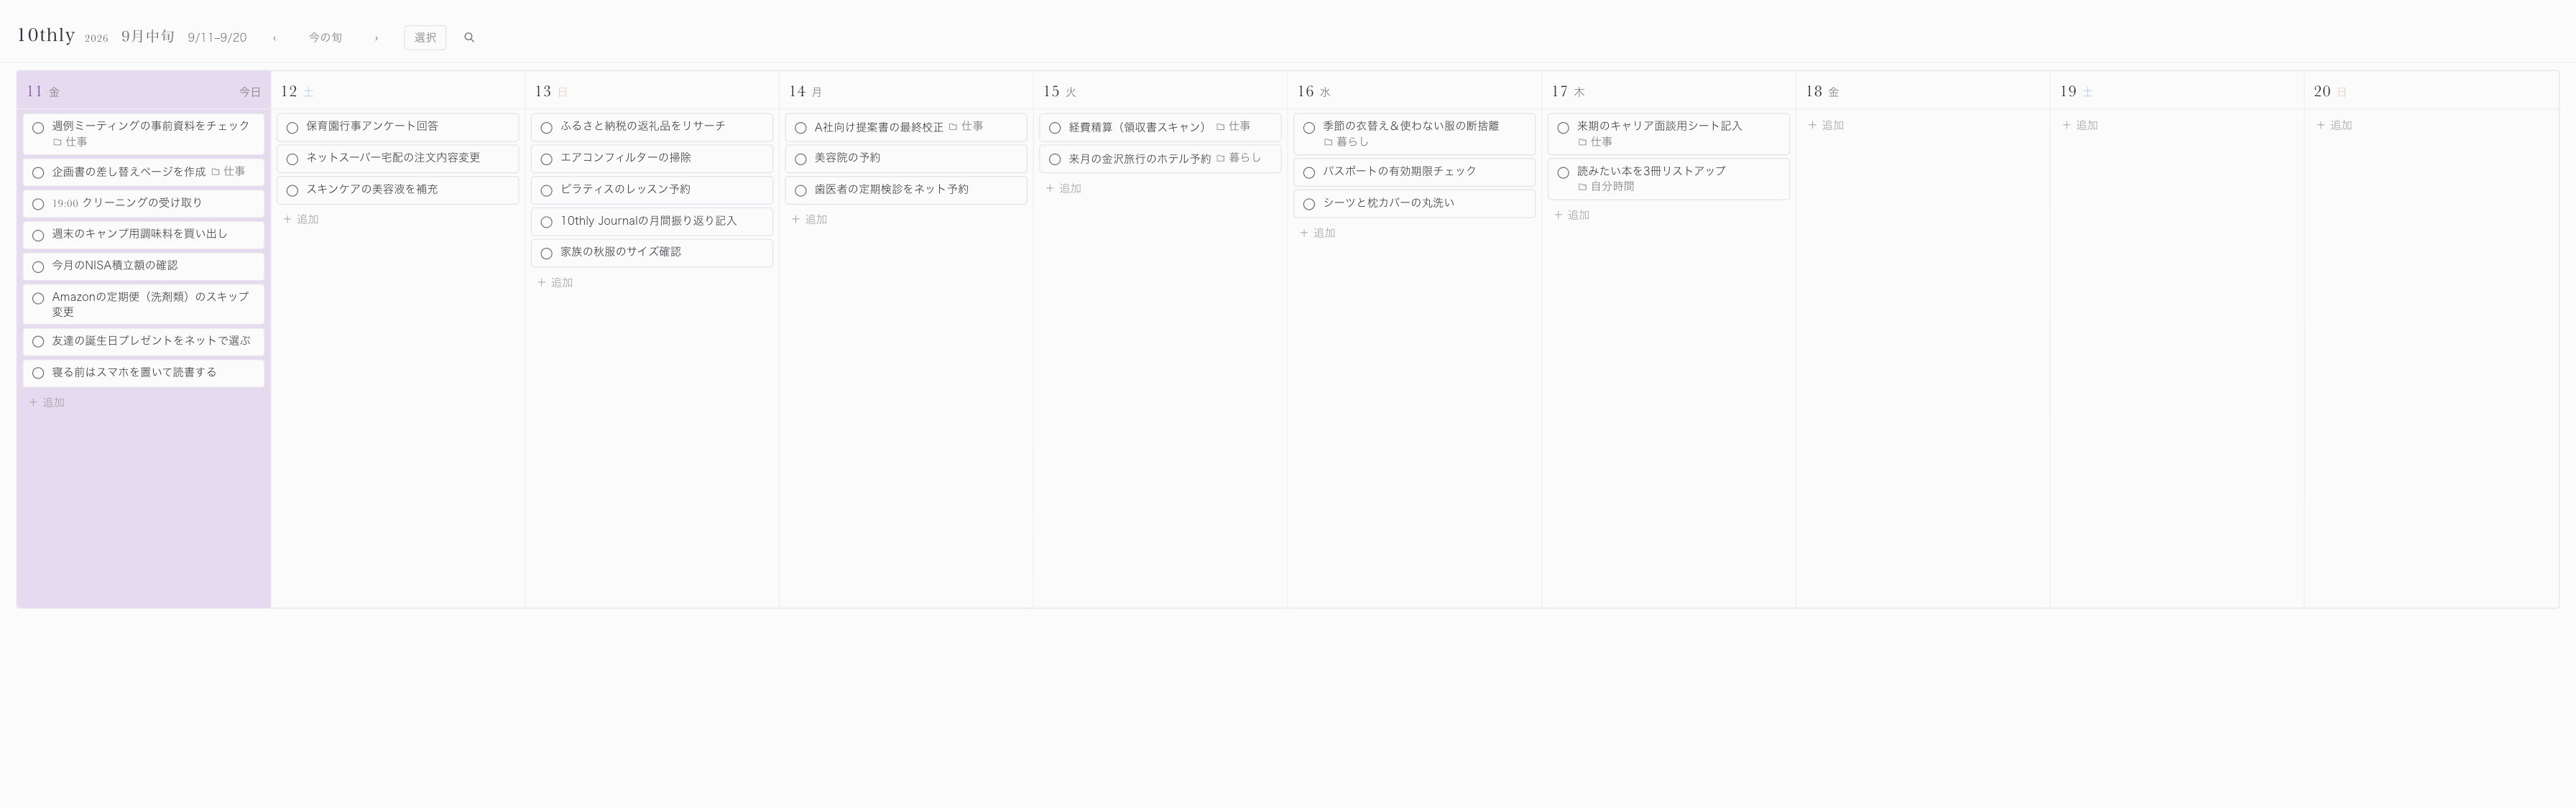Open シーツと枕カバーの丸洗い task
This screenshot has width=2576, height=808.
click(1414, 204)
